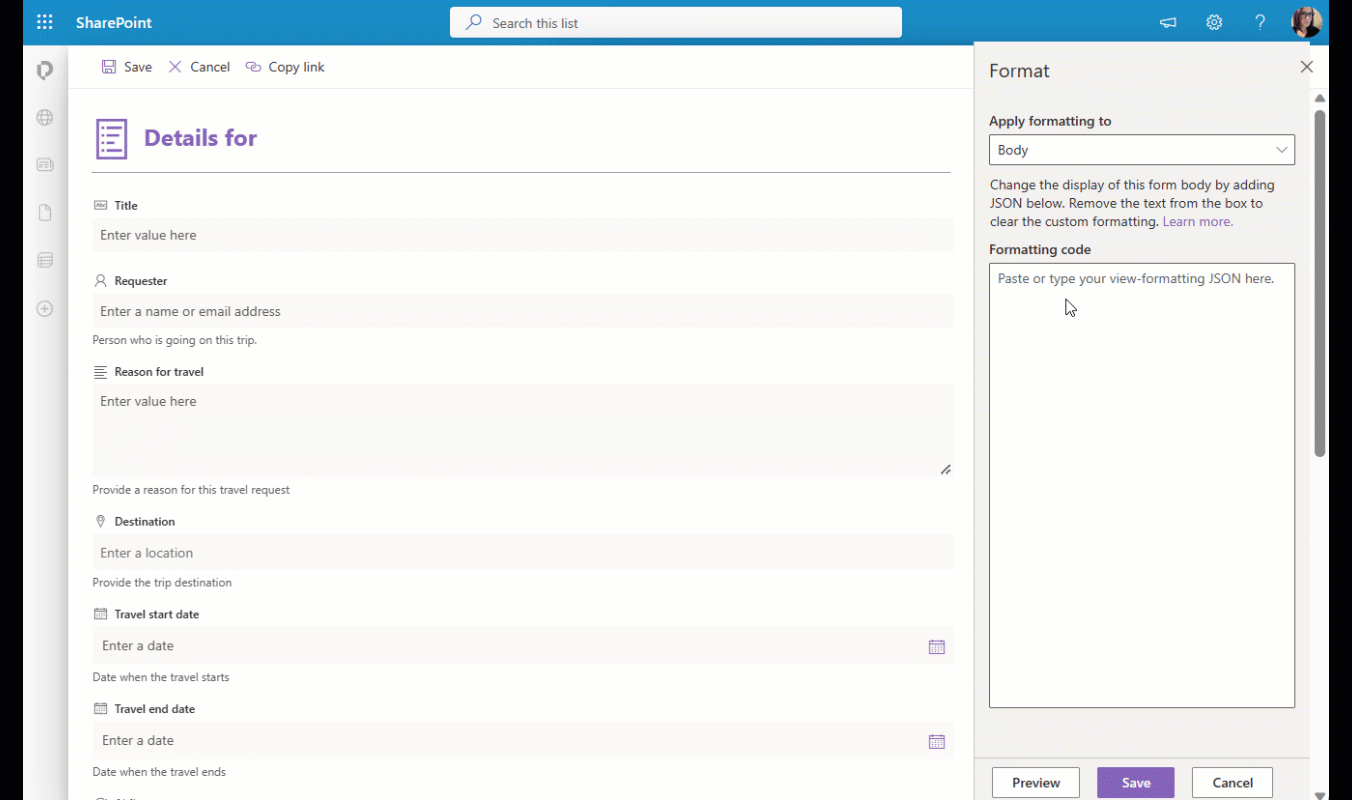The height and width of the screenshot is (800, 1352).
Task: Open the calendar picker for Travel start date
Action: [937, 646]
